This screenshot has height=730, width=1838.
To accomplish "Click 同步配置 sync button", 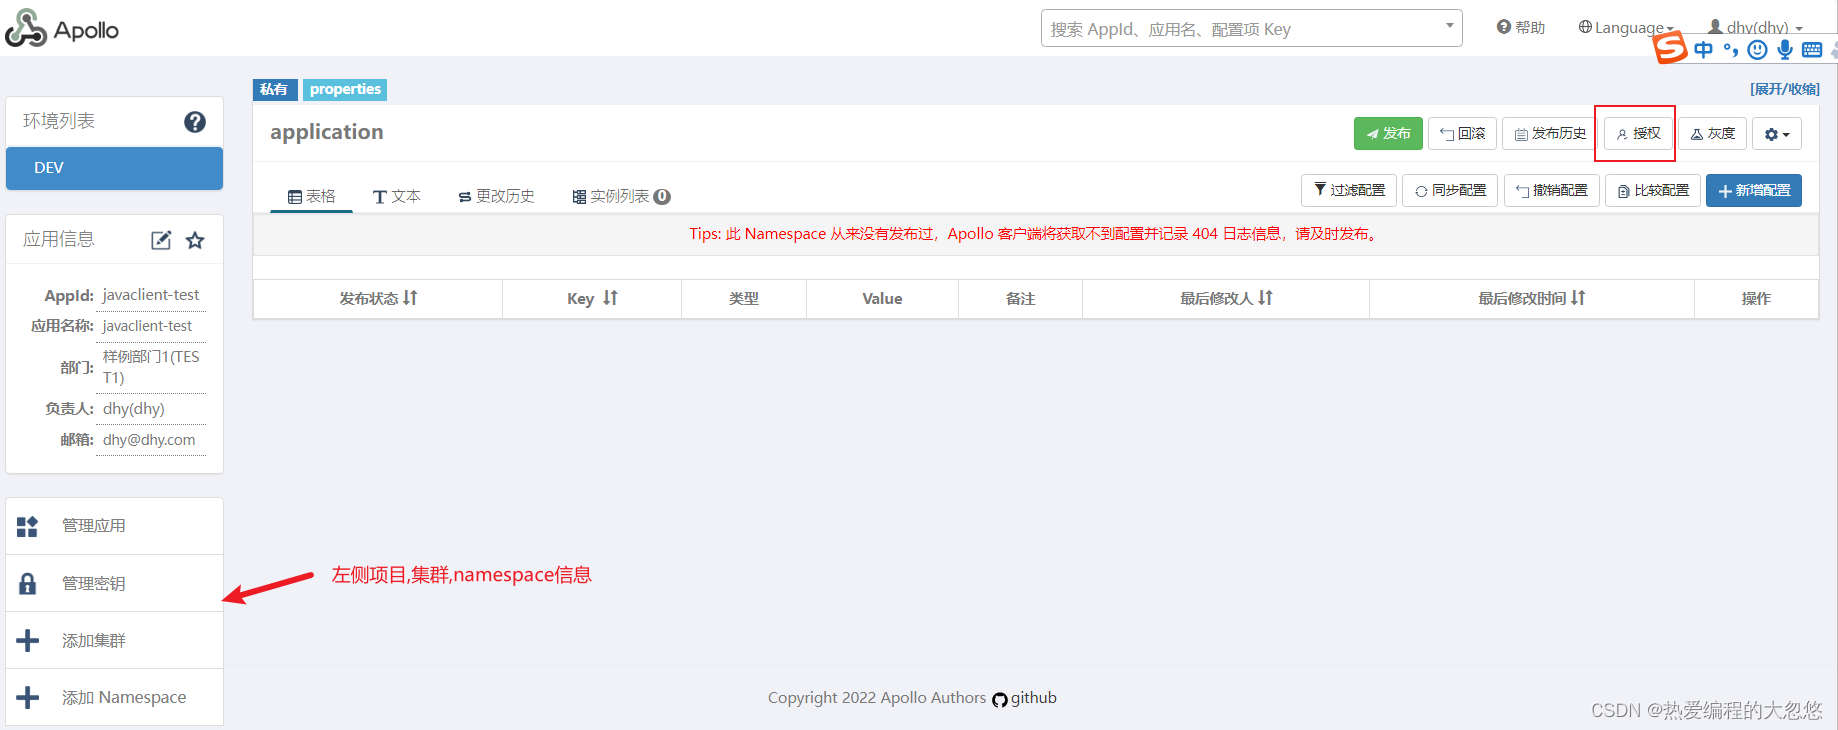I will pyautogui.click(x=1450, y=190).
